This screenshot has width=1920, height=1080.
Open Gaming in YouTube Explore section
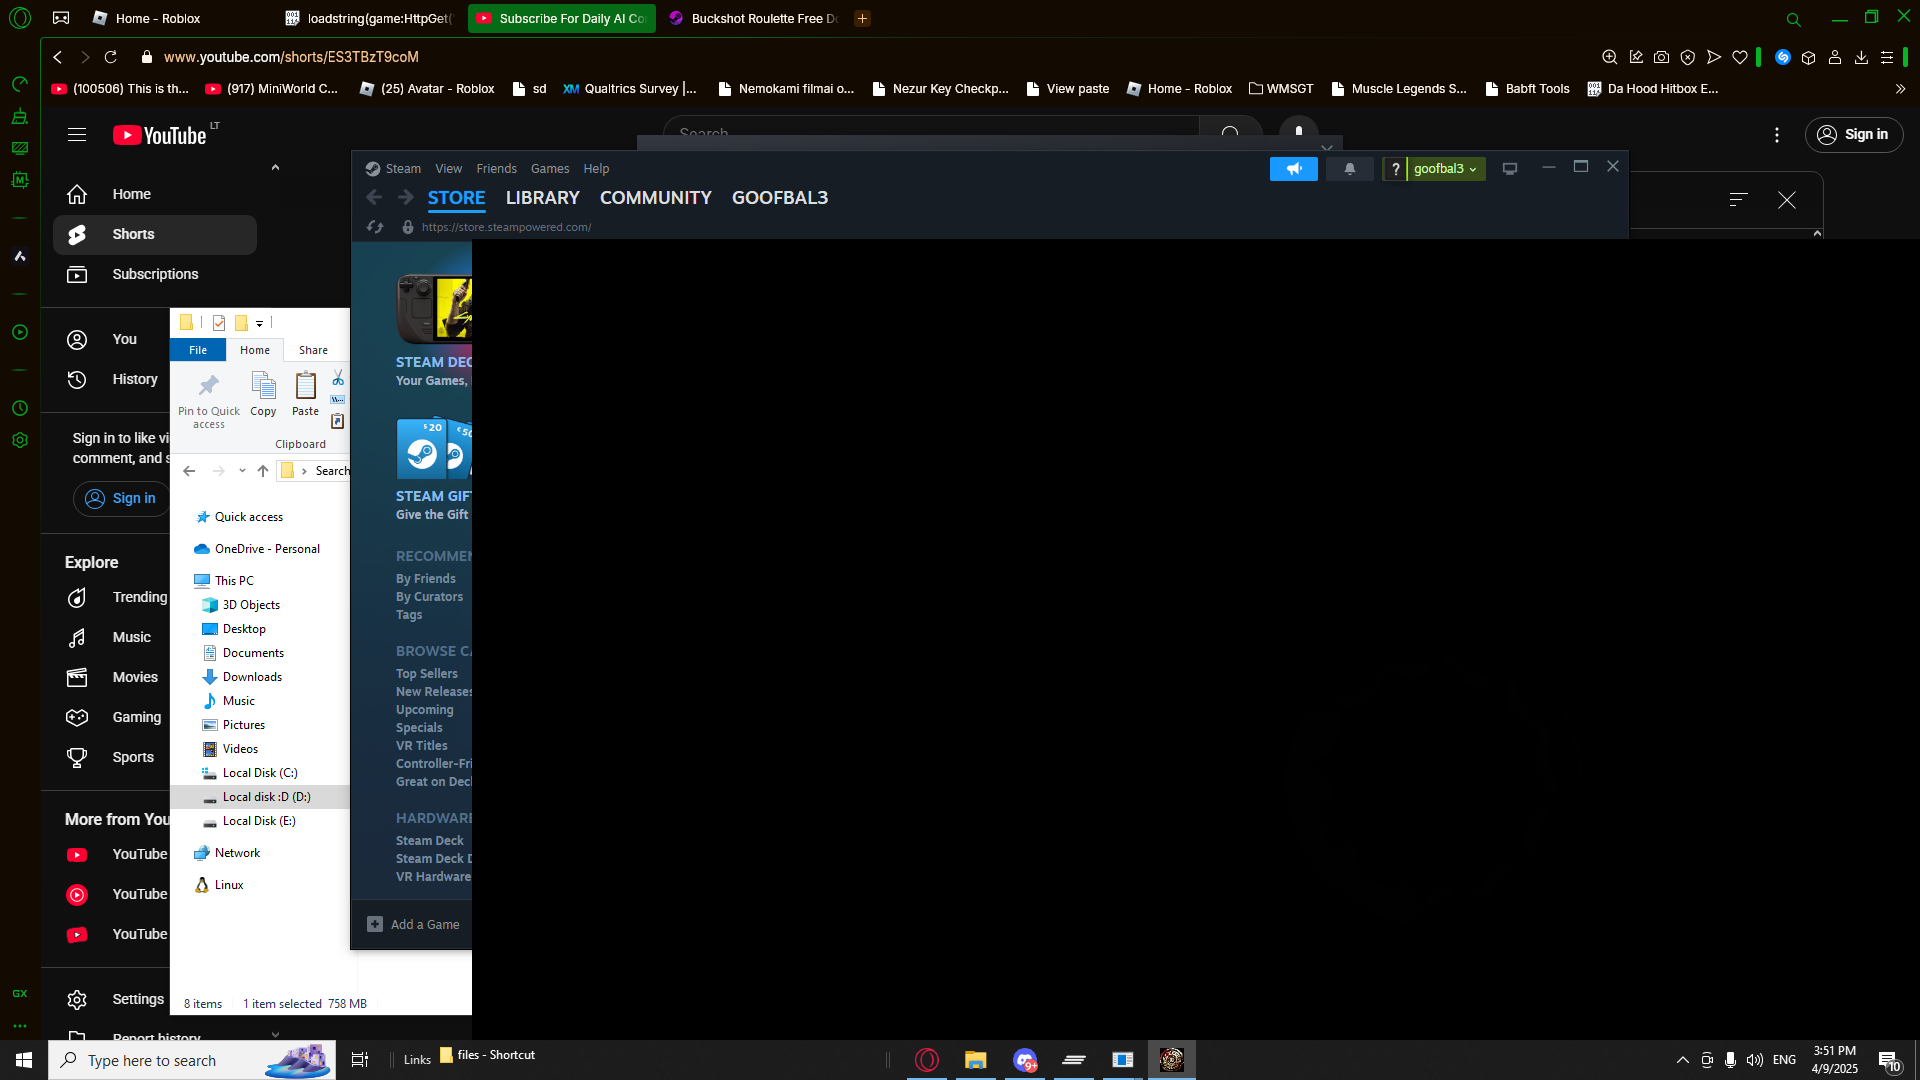tap(112, 717)
